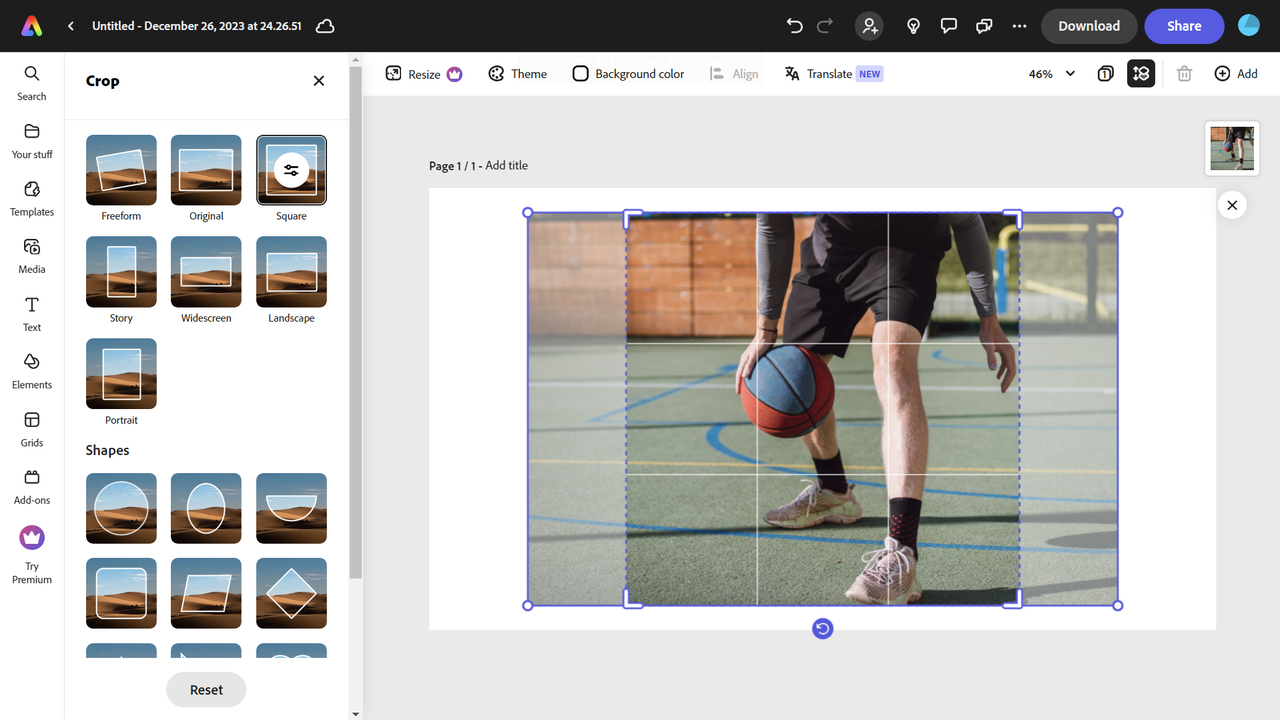Browse the Add-ons section
The height and width of the screenshot is (720, 1280).
[31, 484]
